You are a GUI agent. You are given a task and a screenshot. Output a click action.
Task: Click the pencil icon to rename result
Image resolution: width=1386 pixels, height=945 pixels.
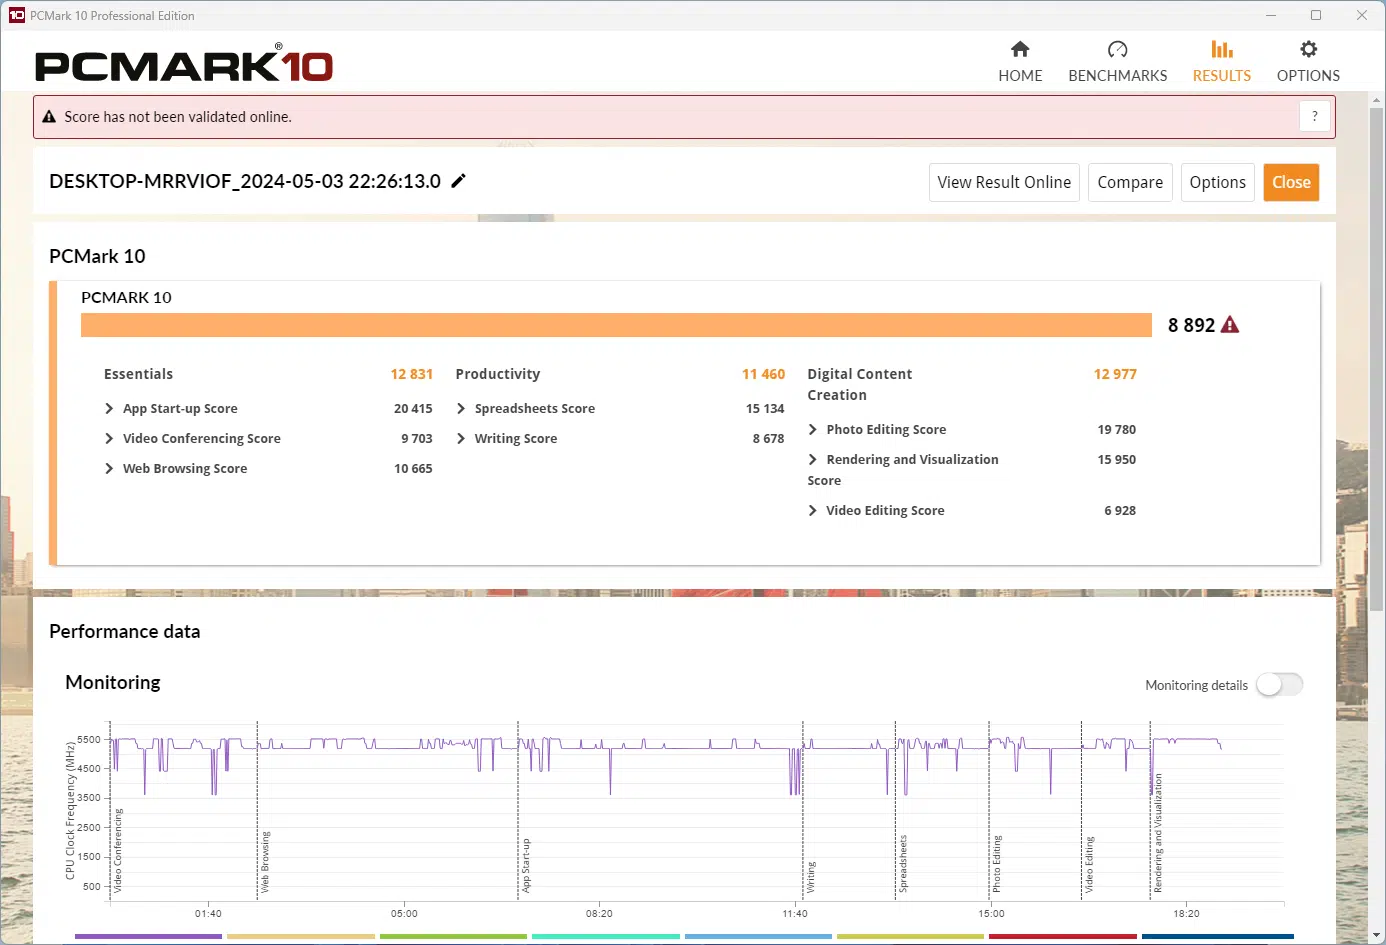[459, 181]
